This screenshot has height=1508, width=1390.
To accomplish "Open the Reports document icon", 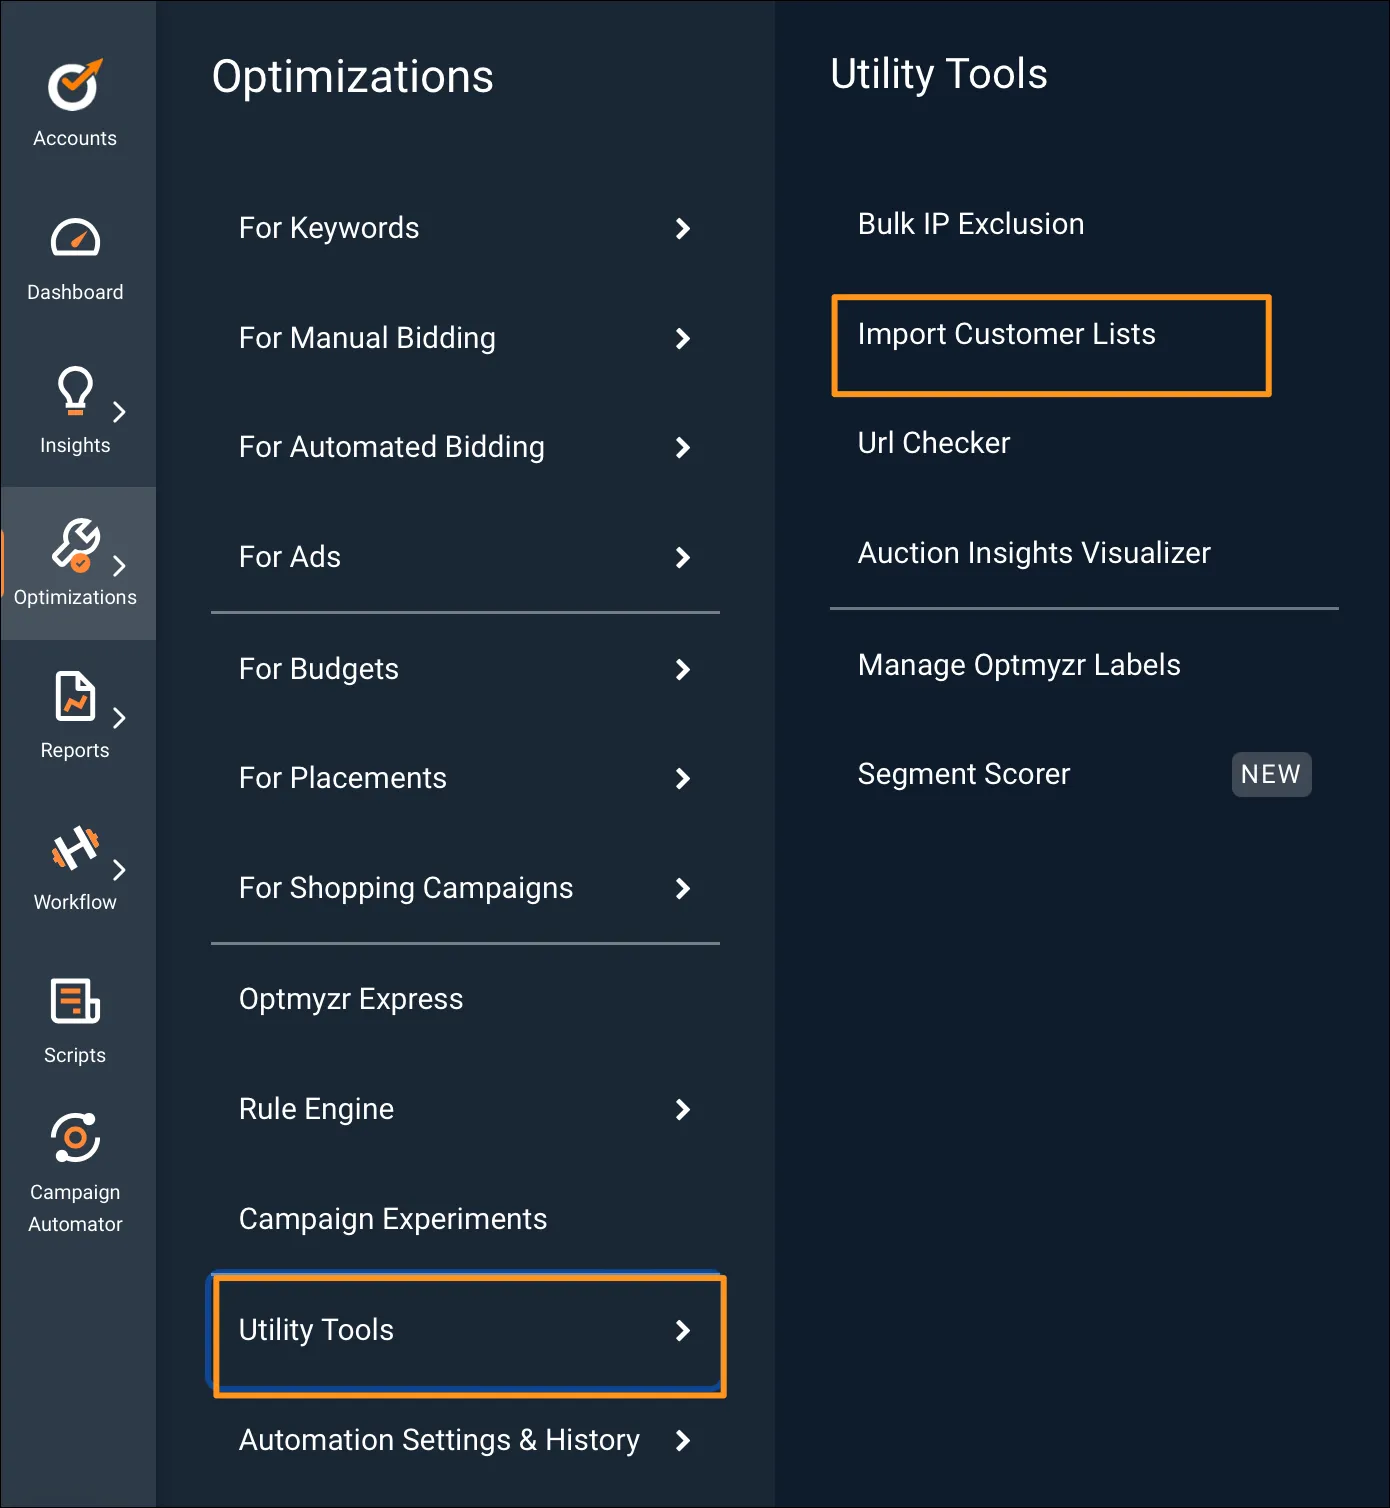I will tap(75, 696).
